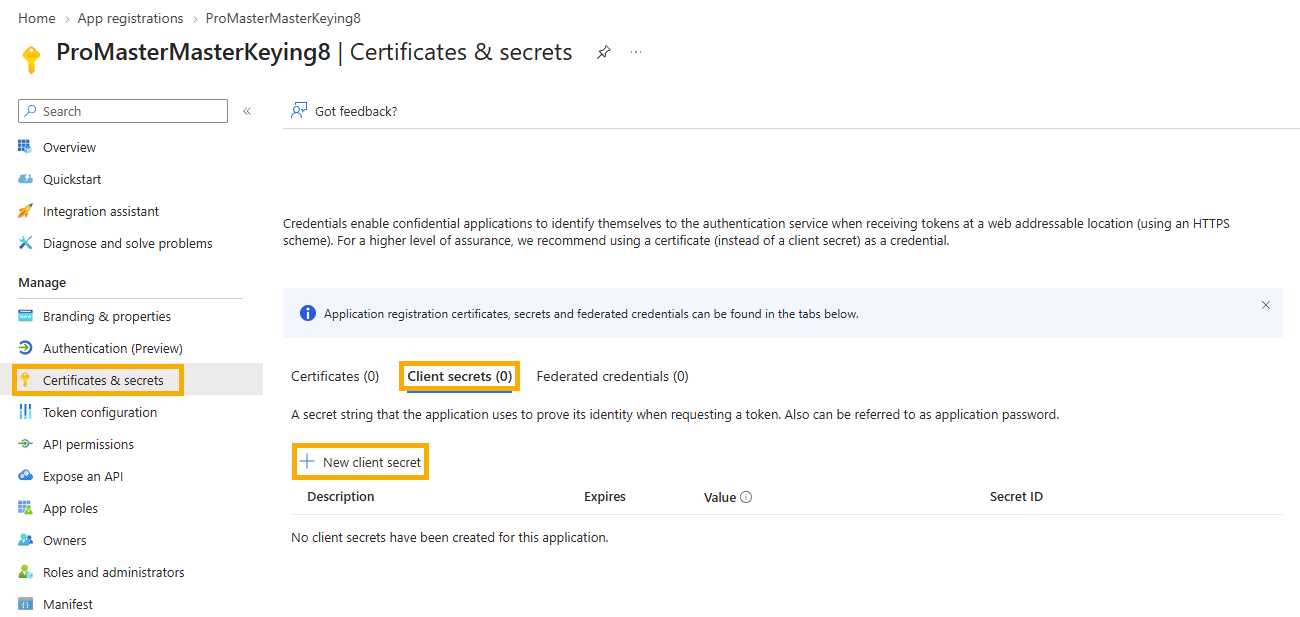Click the Integration assistant rocket icon

[25, 211]
